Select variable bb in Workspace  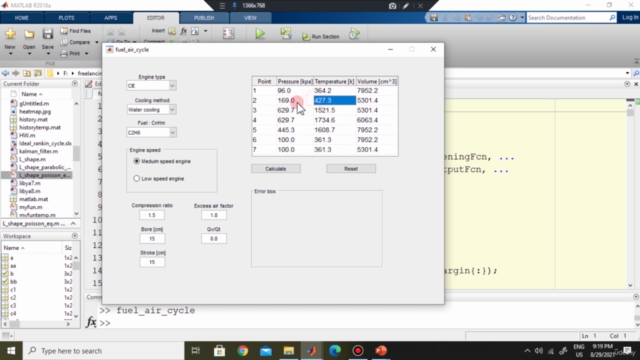click(13, 282)
